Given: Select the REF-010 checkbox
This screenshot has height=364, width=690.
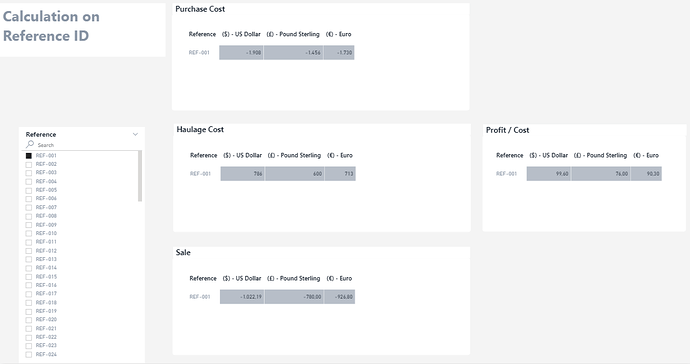Looking at the screenshot, I should tap(29, 233).
